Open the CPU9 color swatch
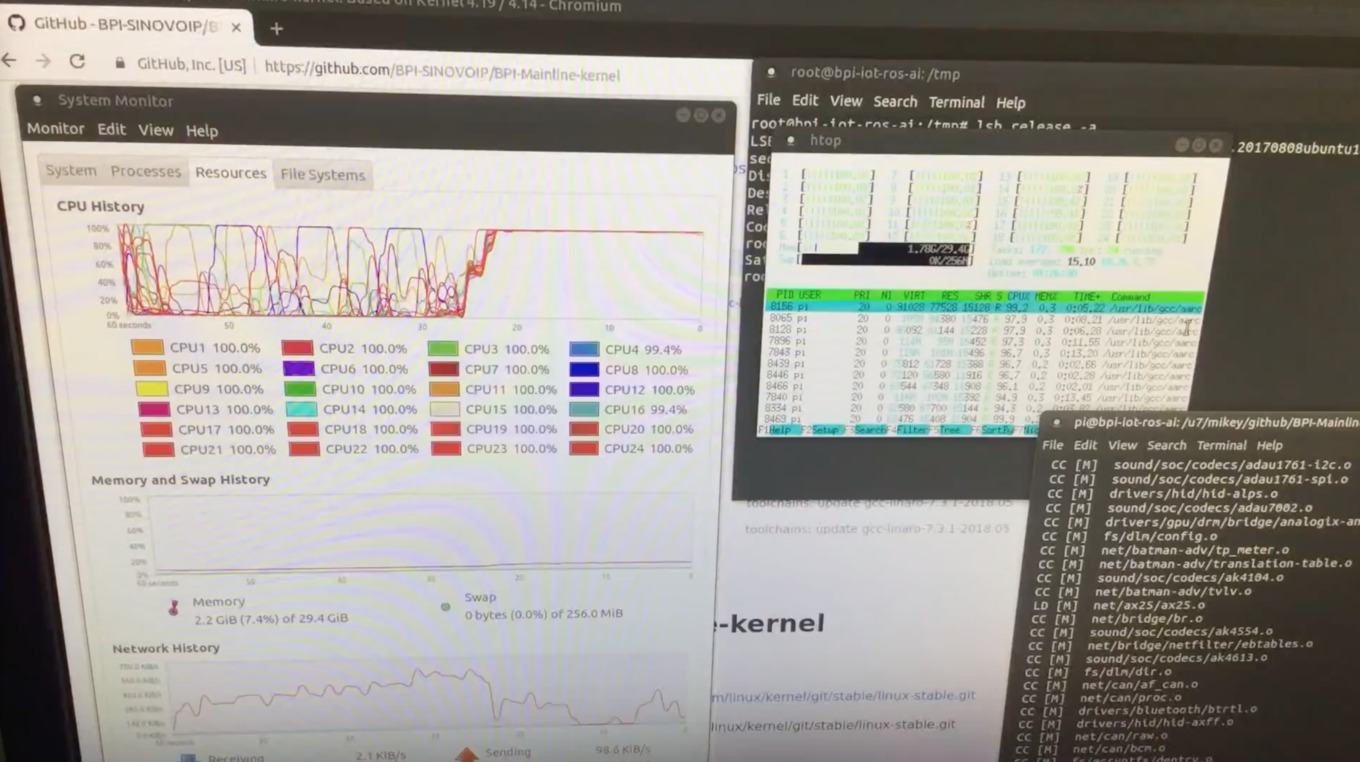Viewport: 1360px width, 762px height. (151, 389)
